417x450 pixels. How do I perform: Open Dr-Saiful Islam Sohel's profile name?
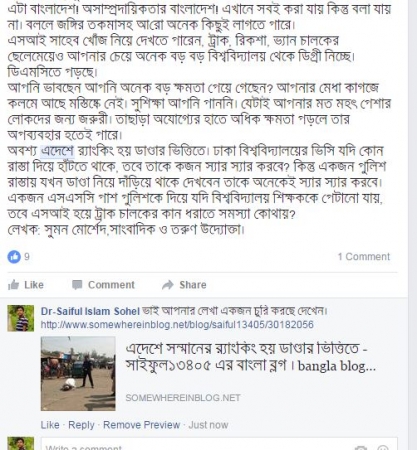[x=90, y=311]
